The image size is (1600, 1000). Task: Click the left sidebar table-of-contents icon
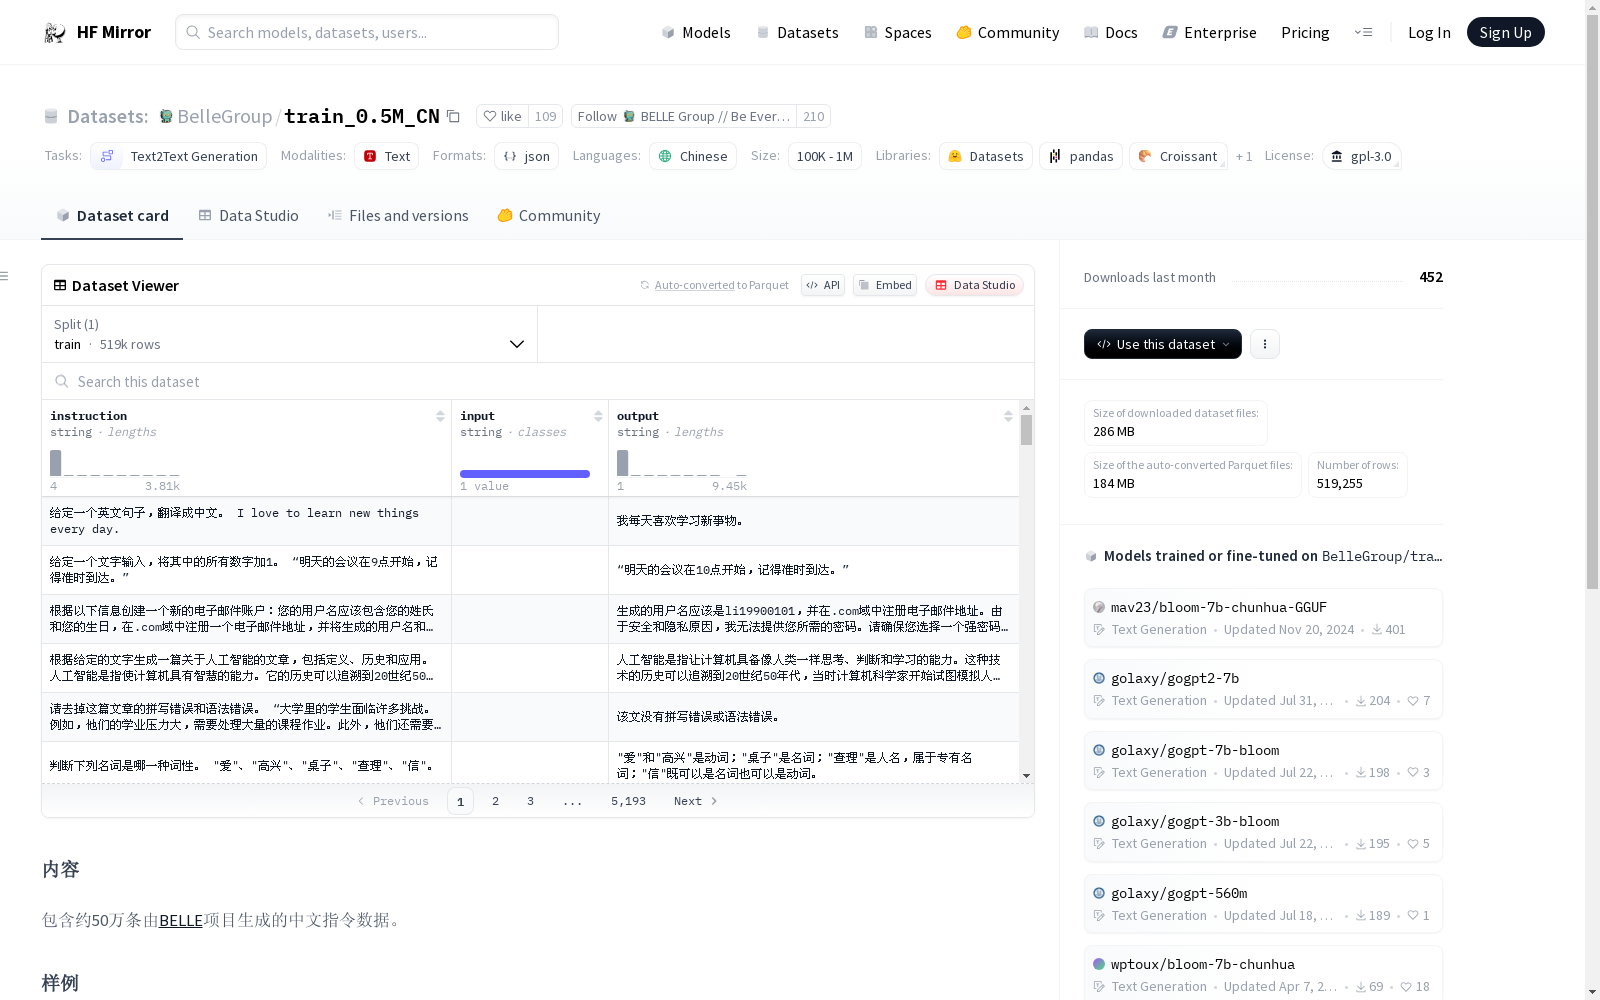(x=4, y=276)
